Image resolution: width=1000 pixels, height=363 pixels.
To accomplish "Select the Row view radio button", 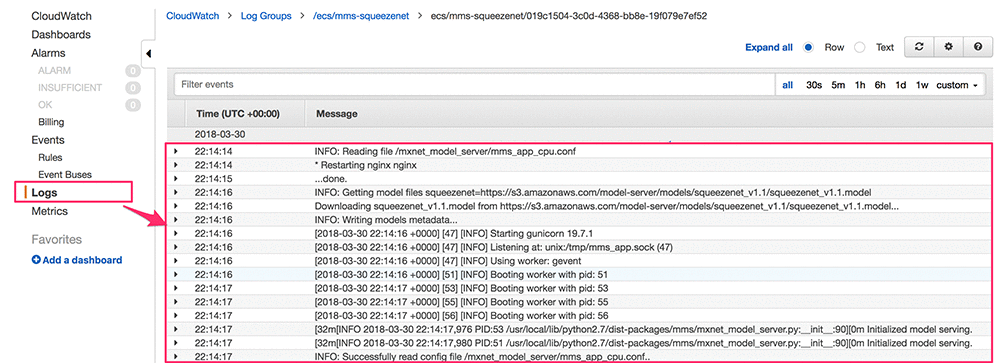I will 809,47.
